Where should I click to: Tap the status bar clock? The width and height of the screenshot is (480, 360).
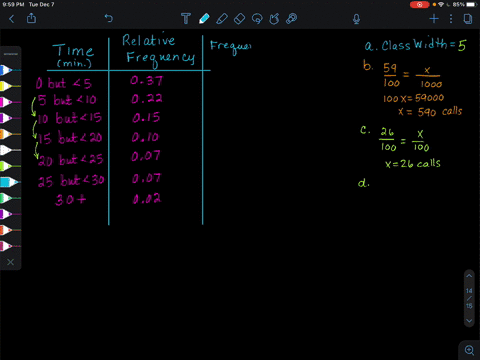point(13,5)
